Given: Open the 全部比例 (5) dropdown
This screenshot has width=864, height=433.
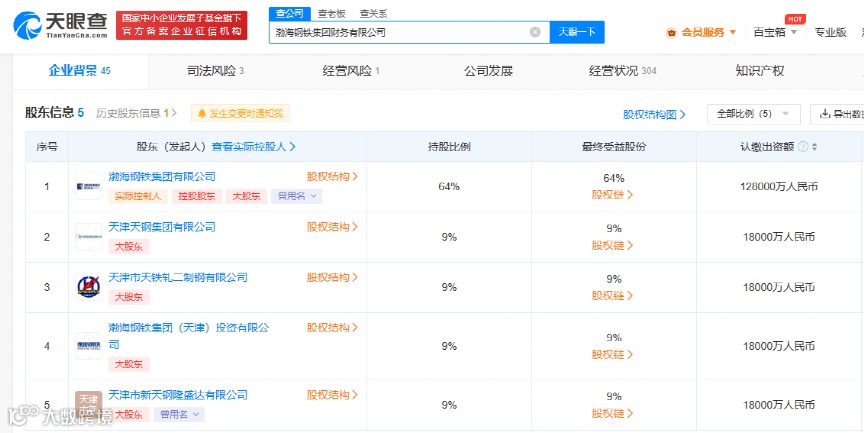Looking at the screenshot, I should [x=753, y=114].
